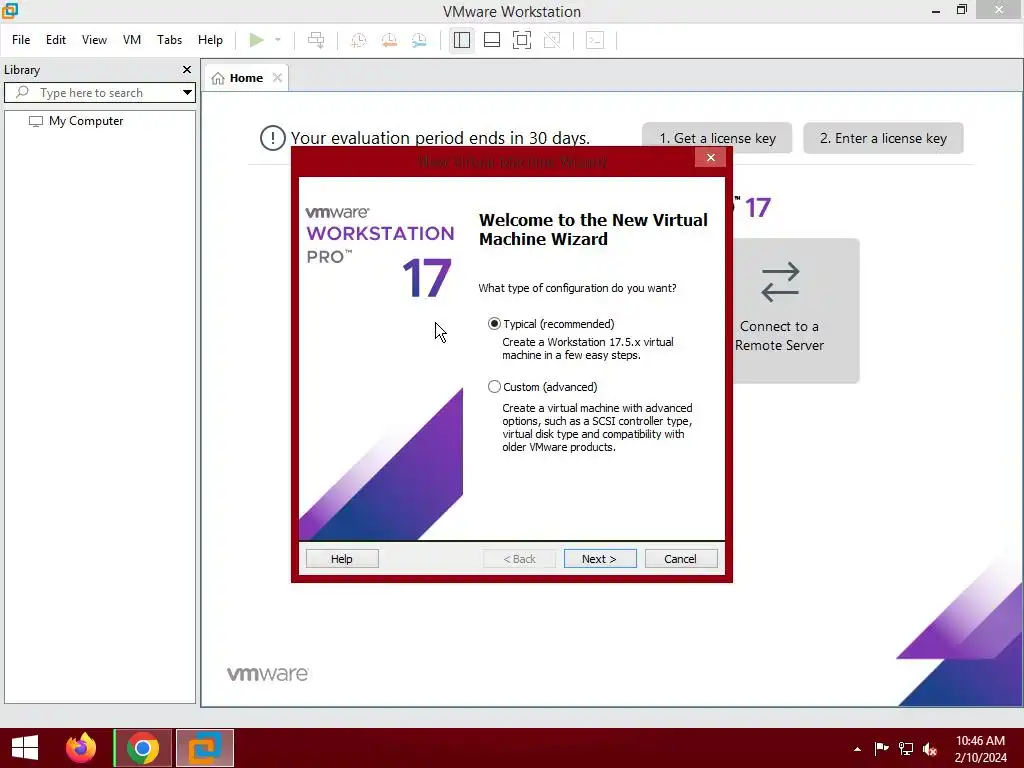Click the Next button in the wizard
Viewport: 1024px width, 768px height.
point(600,558)
